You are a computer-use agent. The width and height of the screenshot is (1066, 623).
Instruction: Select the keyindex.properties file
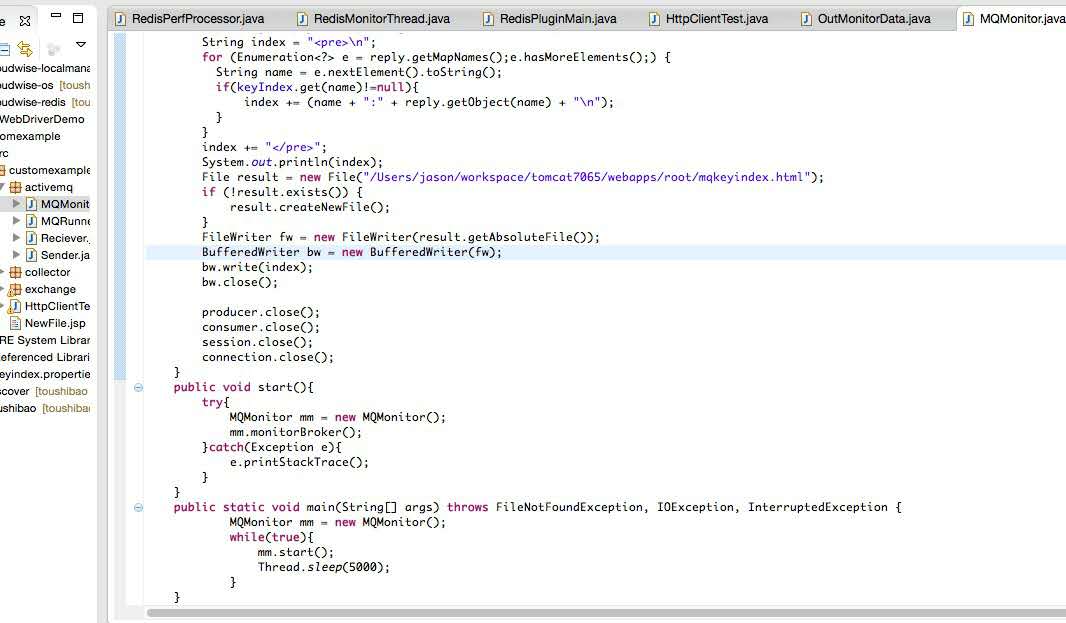point(45,374)
